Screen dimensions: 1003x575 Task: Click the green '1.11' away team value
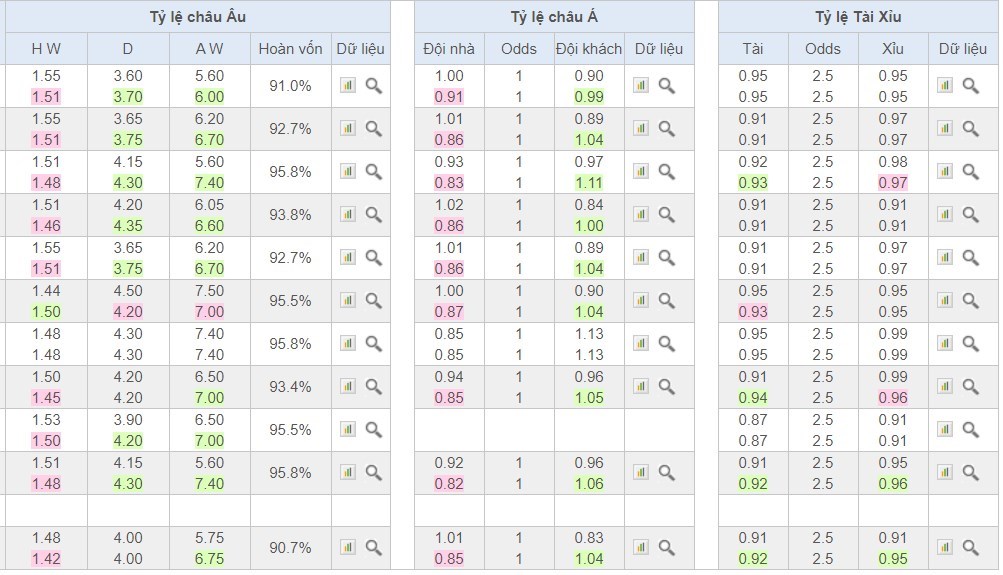point(588,183)
